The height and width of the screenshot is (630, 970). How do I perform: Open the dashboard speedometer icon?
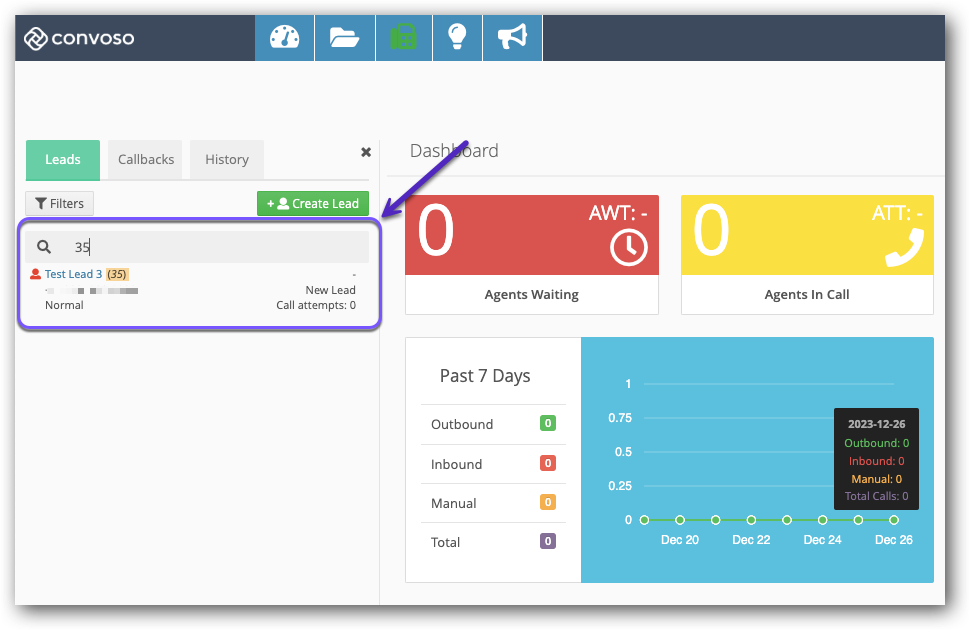click(284, 38)
